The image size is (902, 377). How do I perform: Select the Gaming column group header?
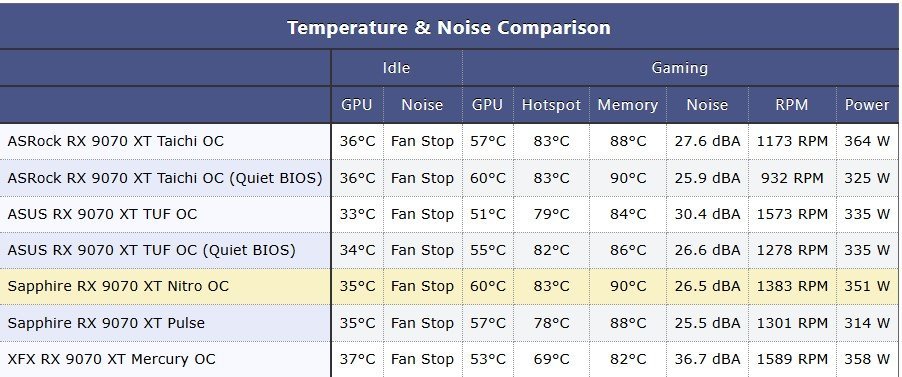tap(679, 68)
